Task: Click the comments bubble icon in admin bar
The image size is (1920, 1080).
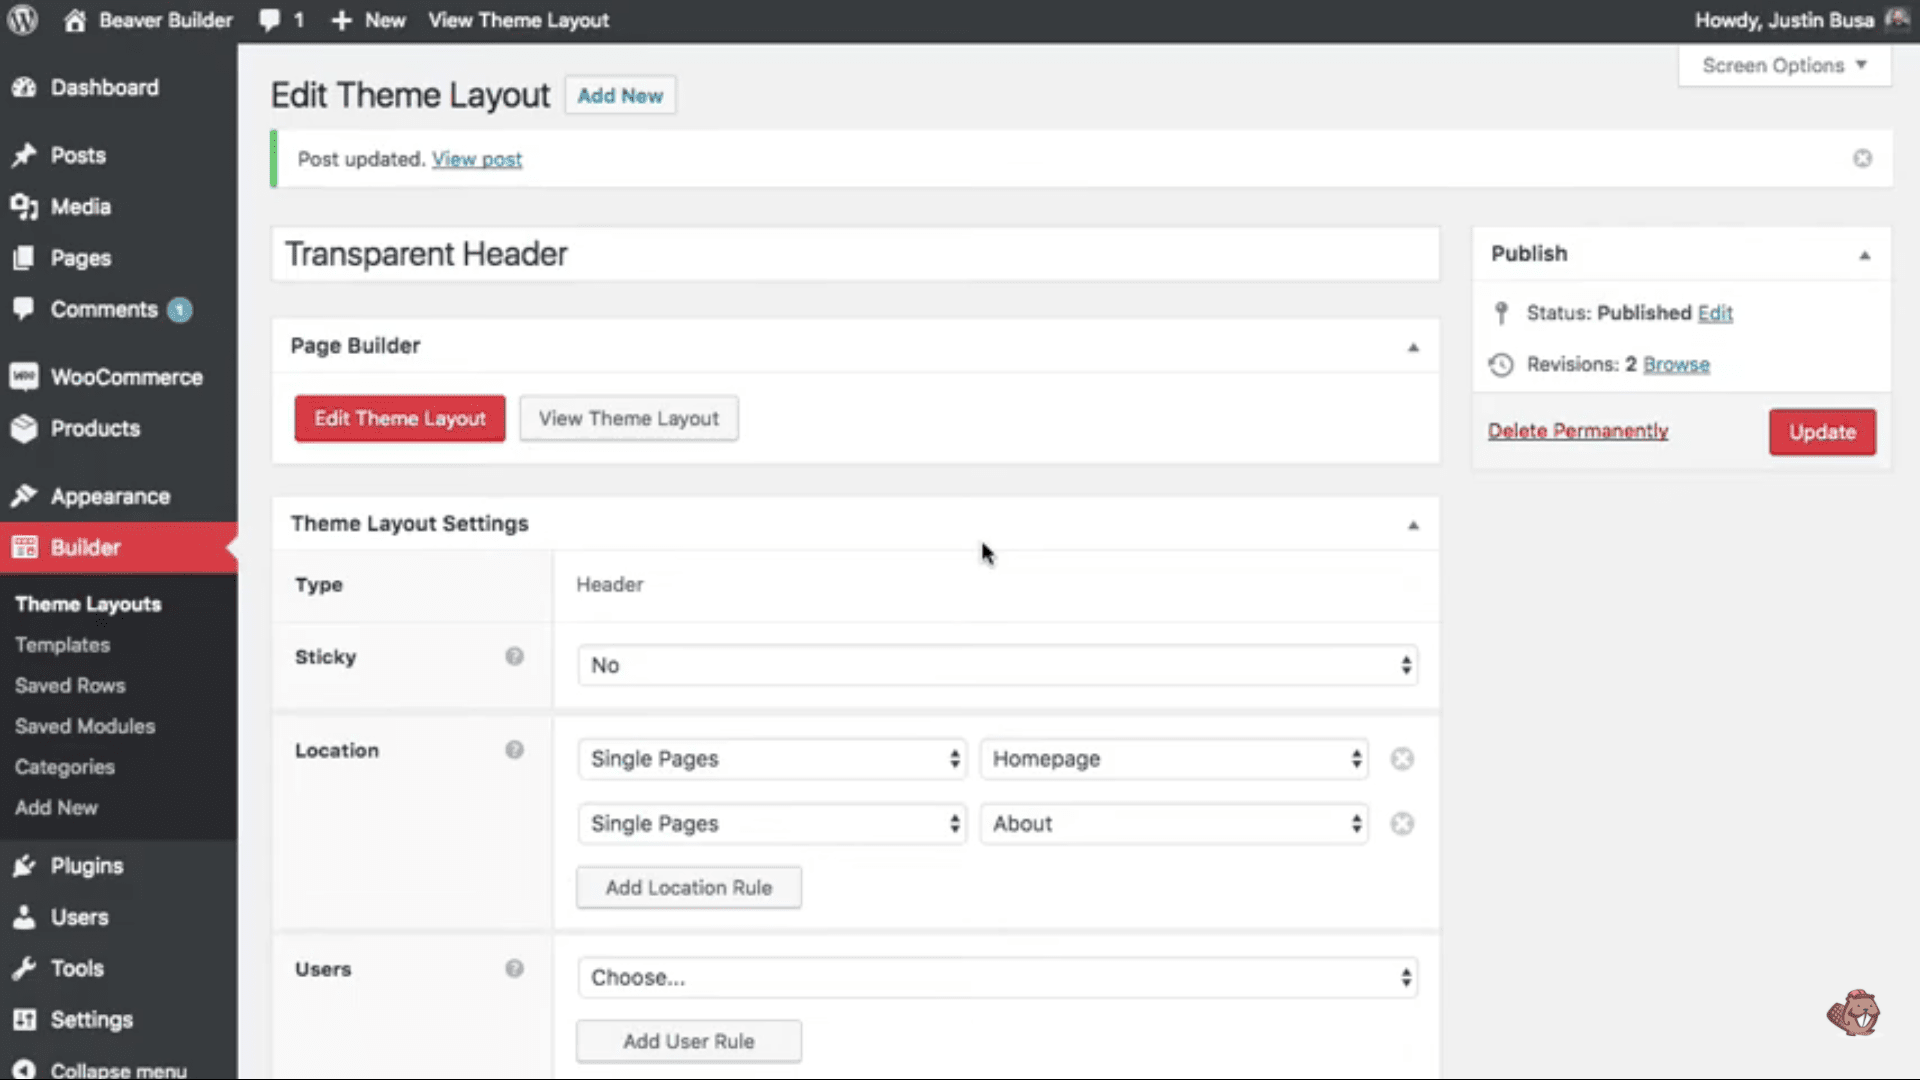Action: (x=269, y=20)
